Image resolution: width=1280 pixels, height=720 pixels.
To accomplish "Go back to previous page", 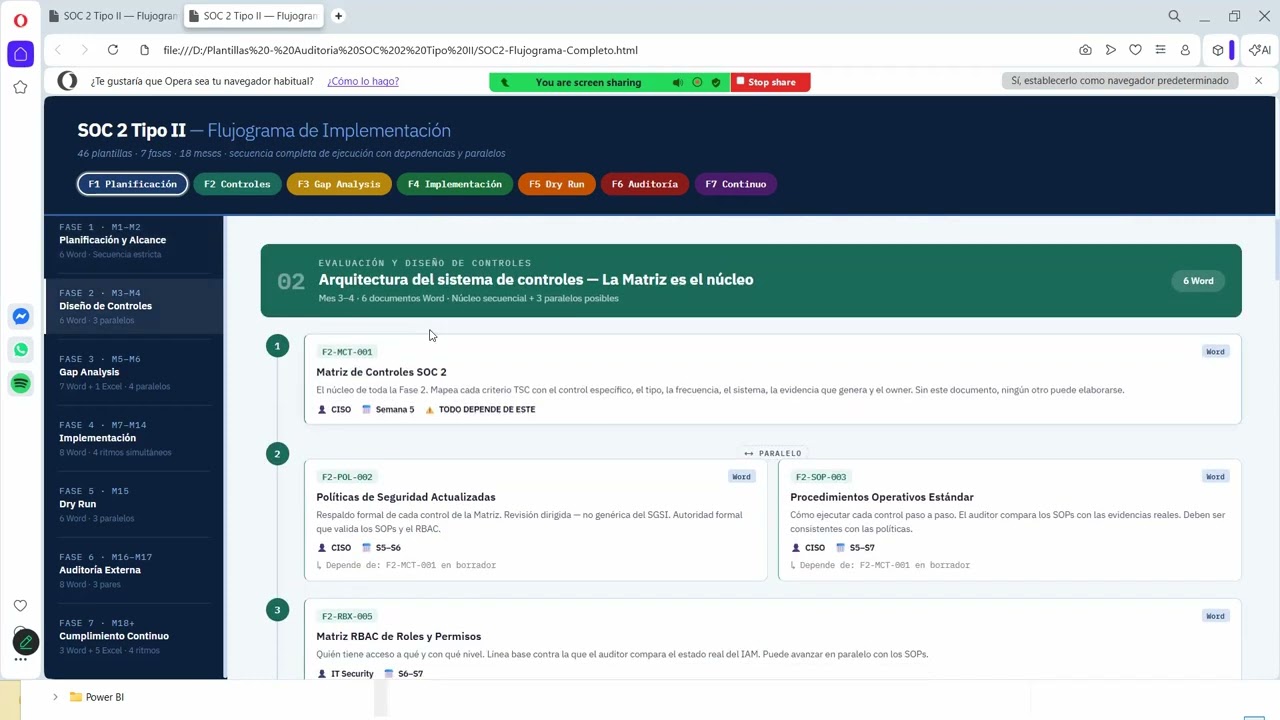I will click(x=58, y=50).
